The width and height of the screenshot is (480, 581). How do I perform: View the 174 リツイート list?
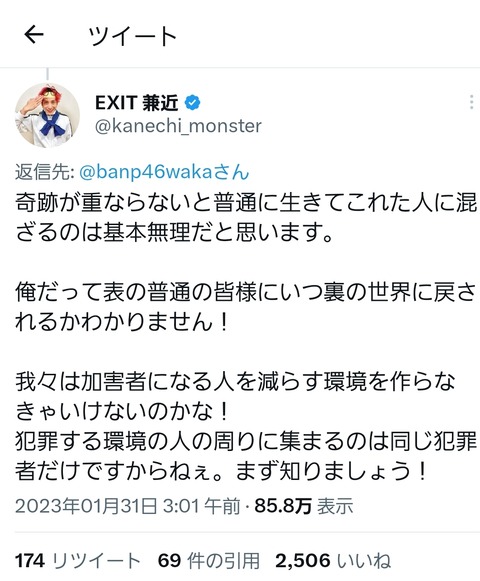point(77,561)
